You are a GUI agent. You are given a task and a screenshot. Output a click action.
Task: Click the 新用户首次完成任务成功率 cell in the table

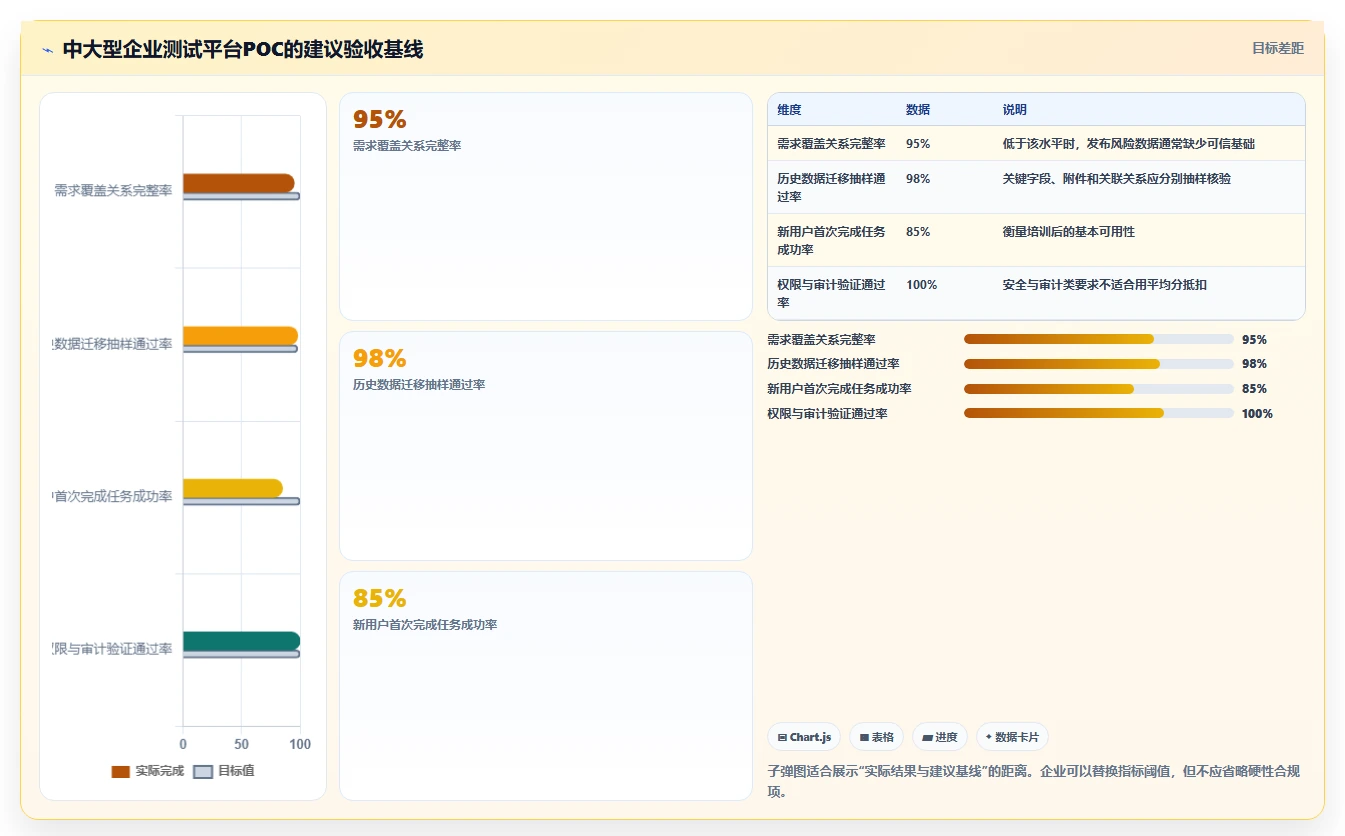click(831, 241)
